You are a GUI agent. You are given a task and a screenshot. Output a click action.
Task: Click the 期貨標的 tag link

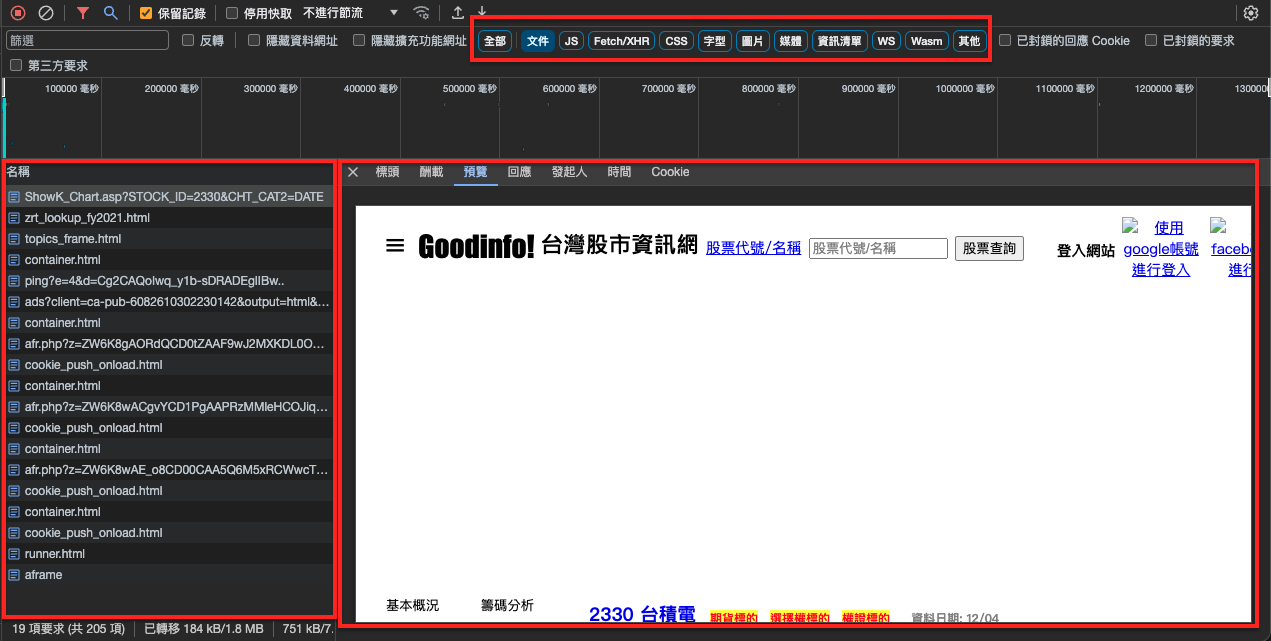click(733, 618)
